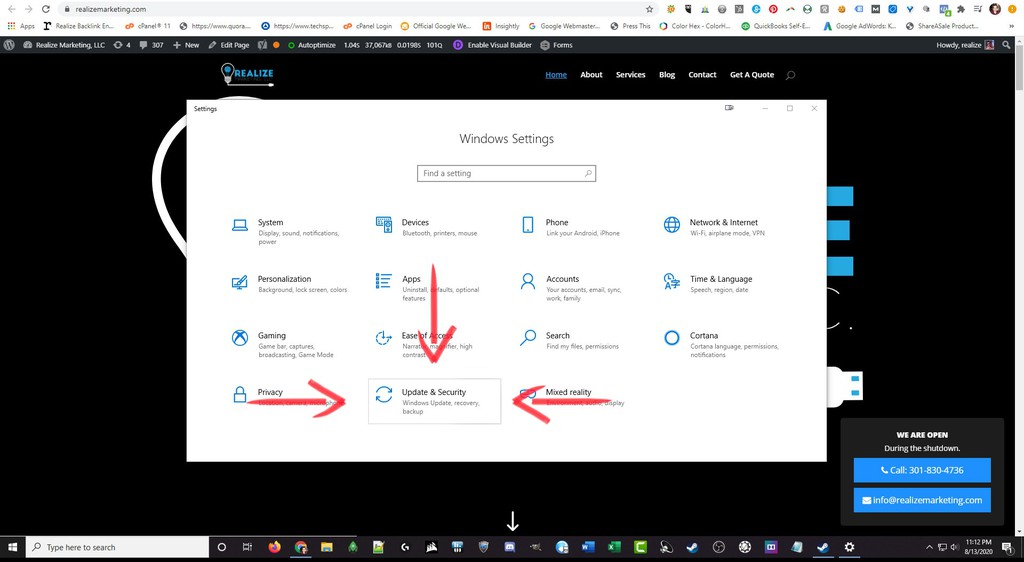Click the Chrome profile avatar
1024x562 pixels.
(x=995, y=9)
